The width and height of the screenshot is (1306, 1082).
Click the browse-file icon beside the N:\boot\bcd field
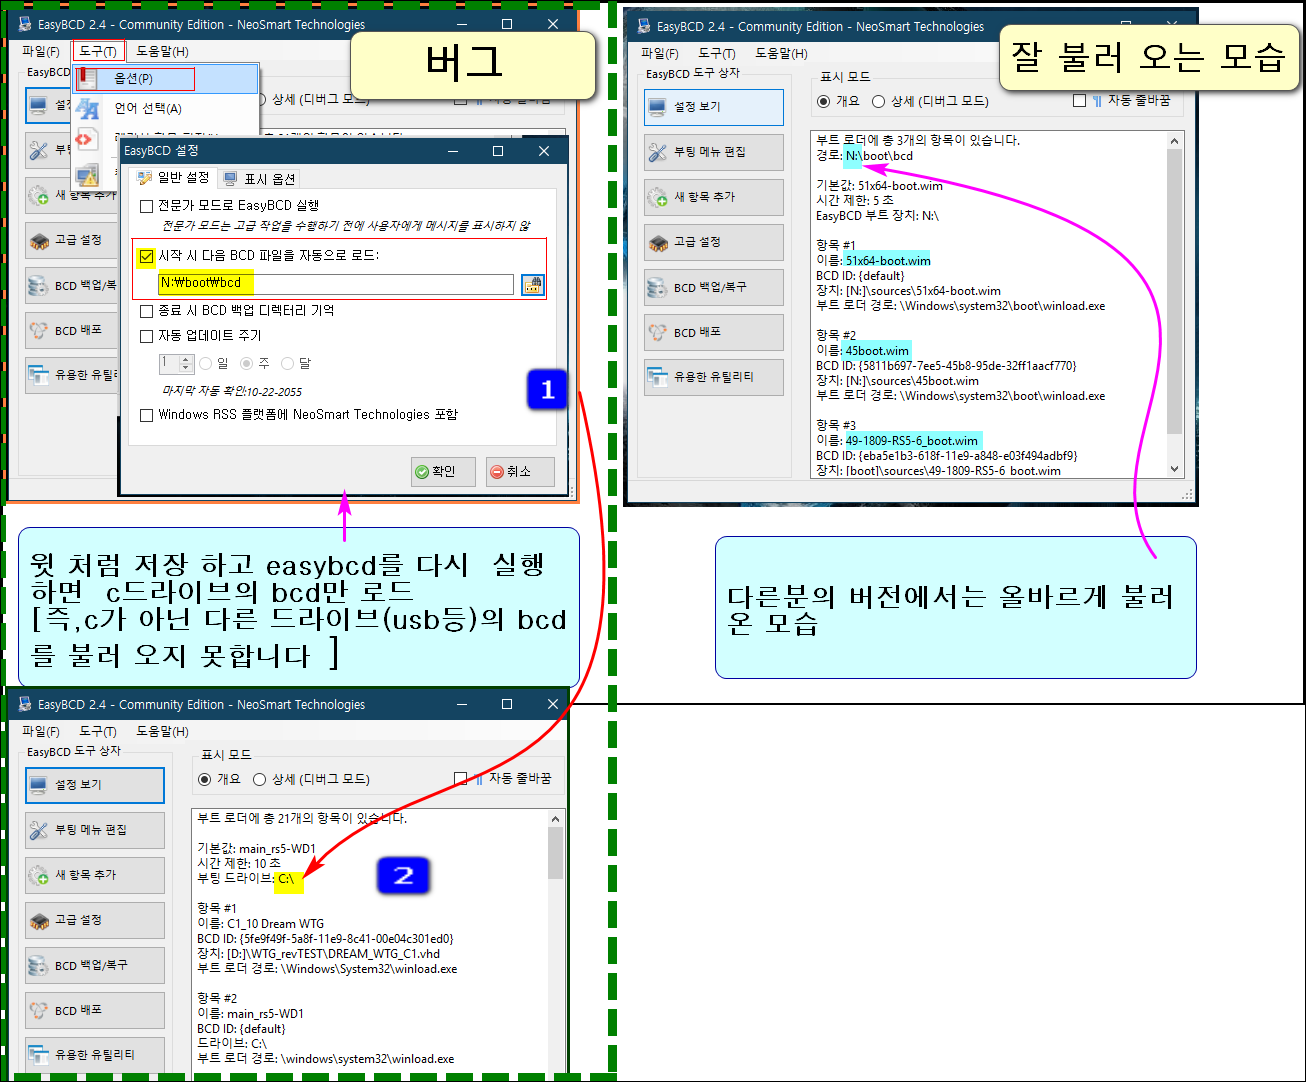(x=533, y=285)
